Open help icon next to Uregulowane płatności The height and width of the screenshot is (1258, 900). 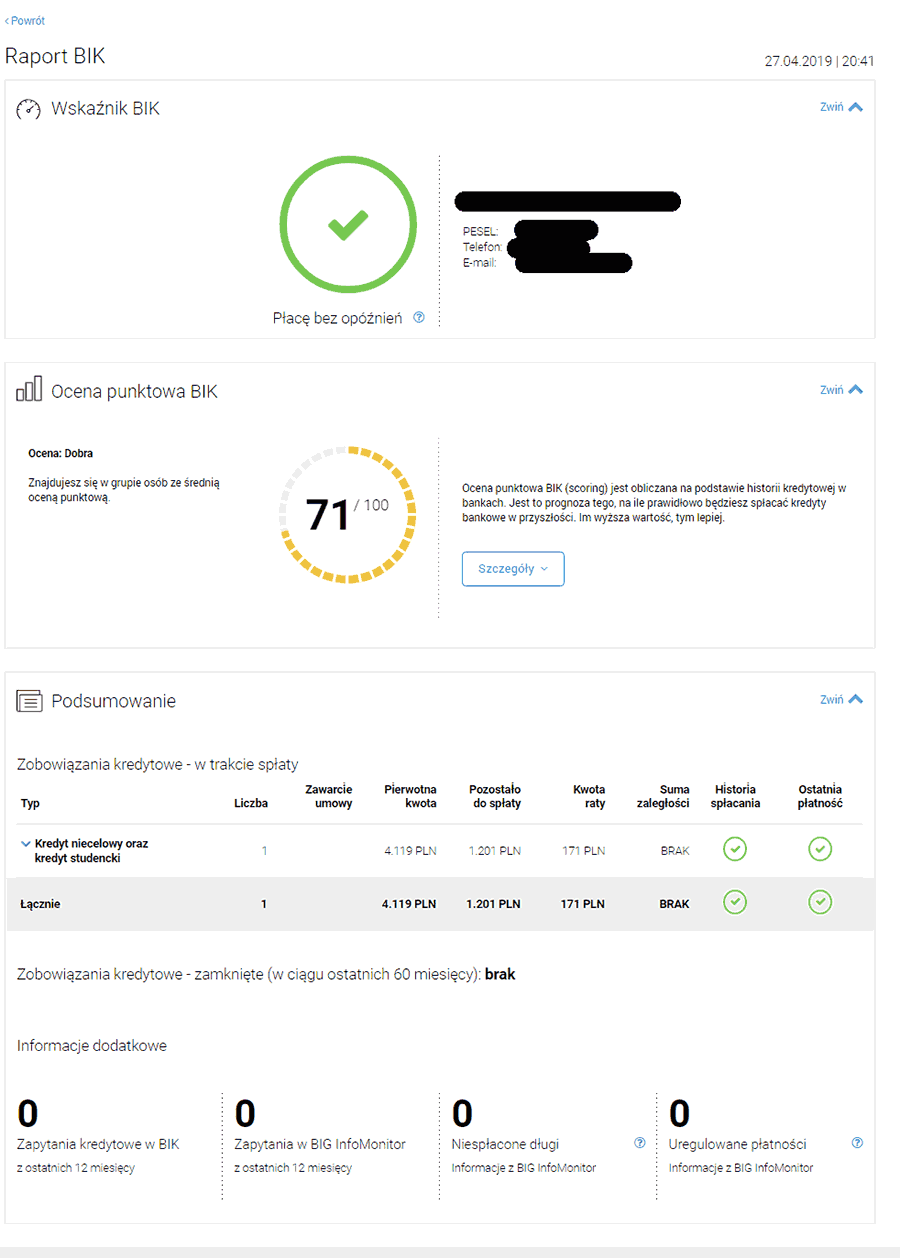point(855,1144)
